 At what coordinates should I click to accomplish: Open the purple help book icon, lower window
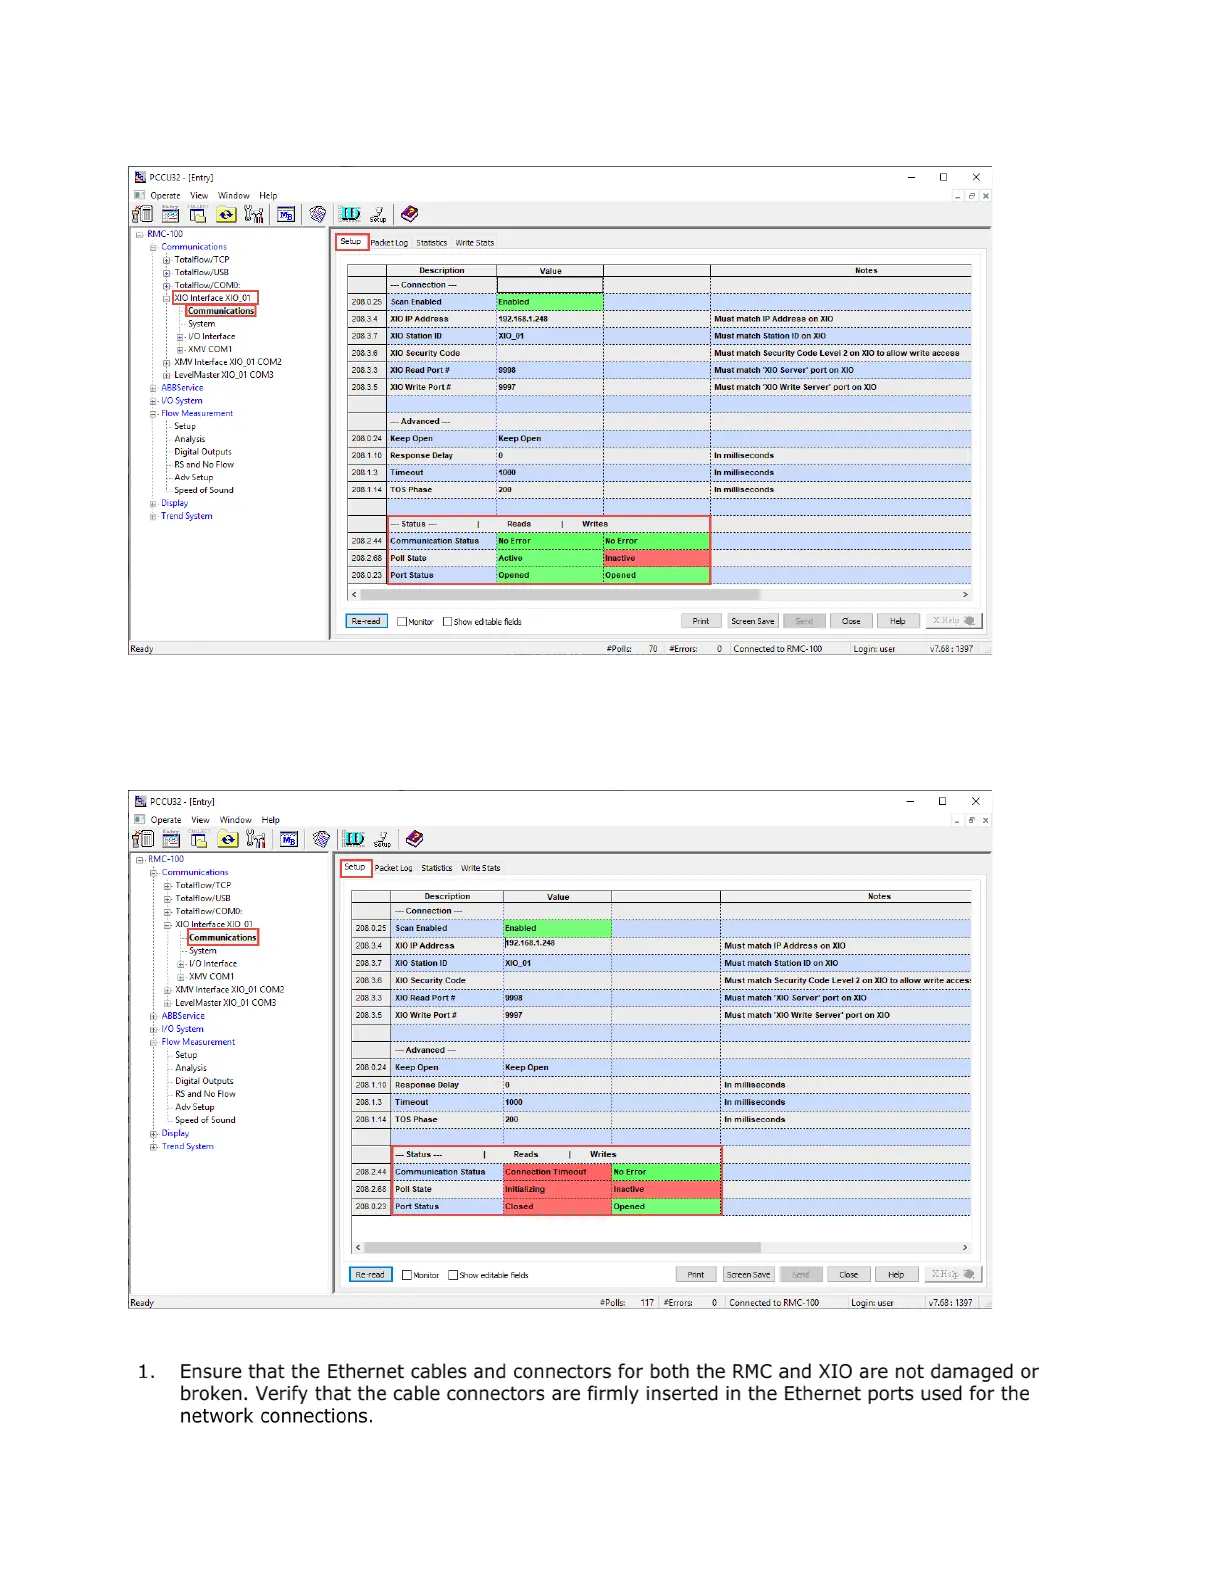tap(414, 839)
